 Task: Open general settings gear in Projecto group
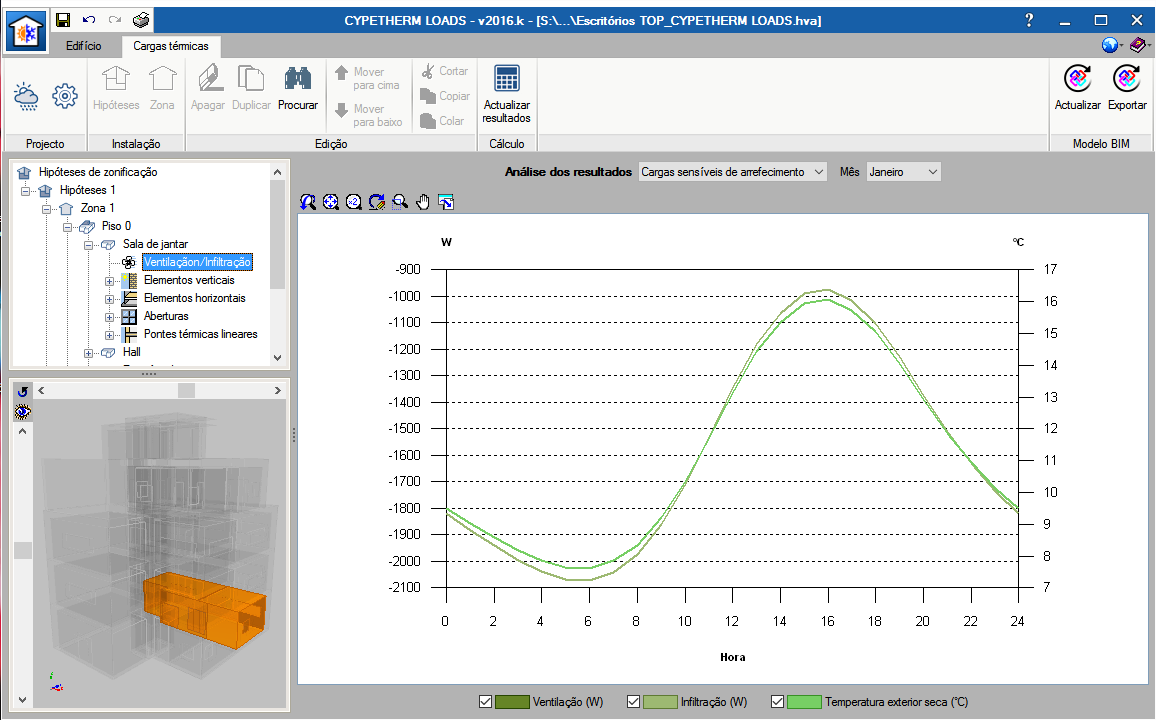pos(65,96)
